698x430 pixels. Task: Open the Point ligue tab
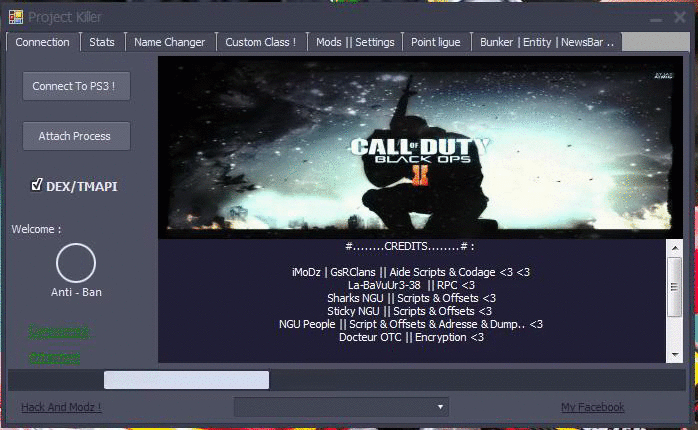[x=436, y=42]
